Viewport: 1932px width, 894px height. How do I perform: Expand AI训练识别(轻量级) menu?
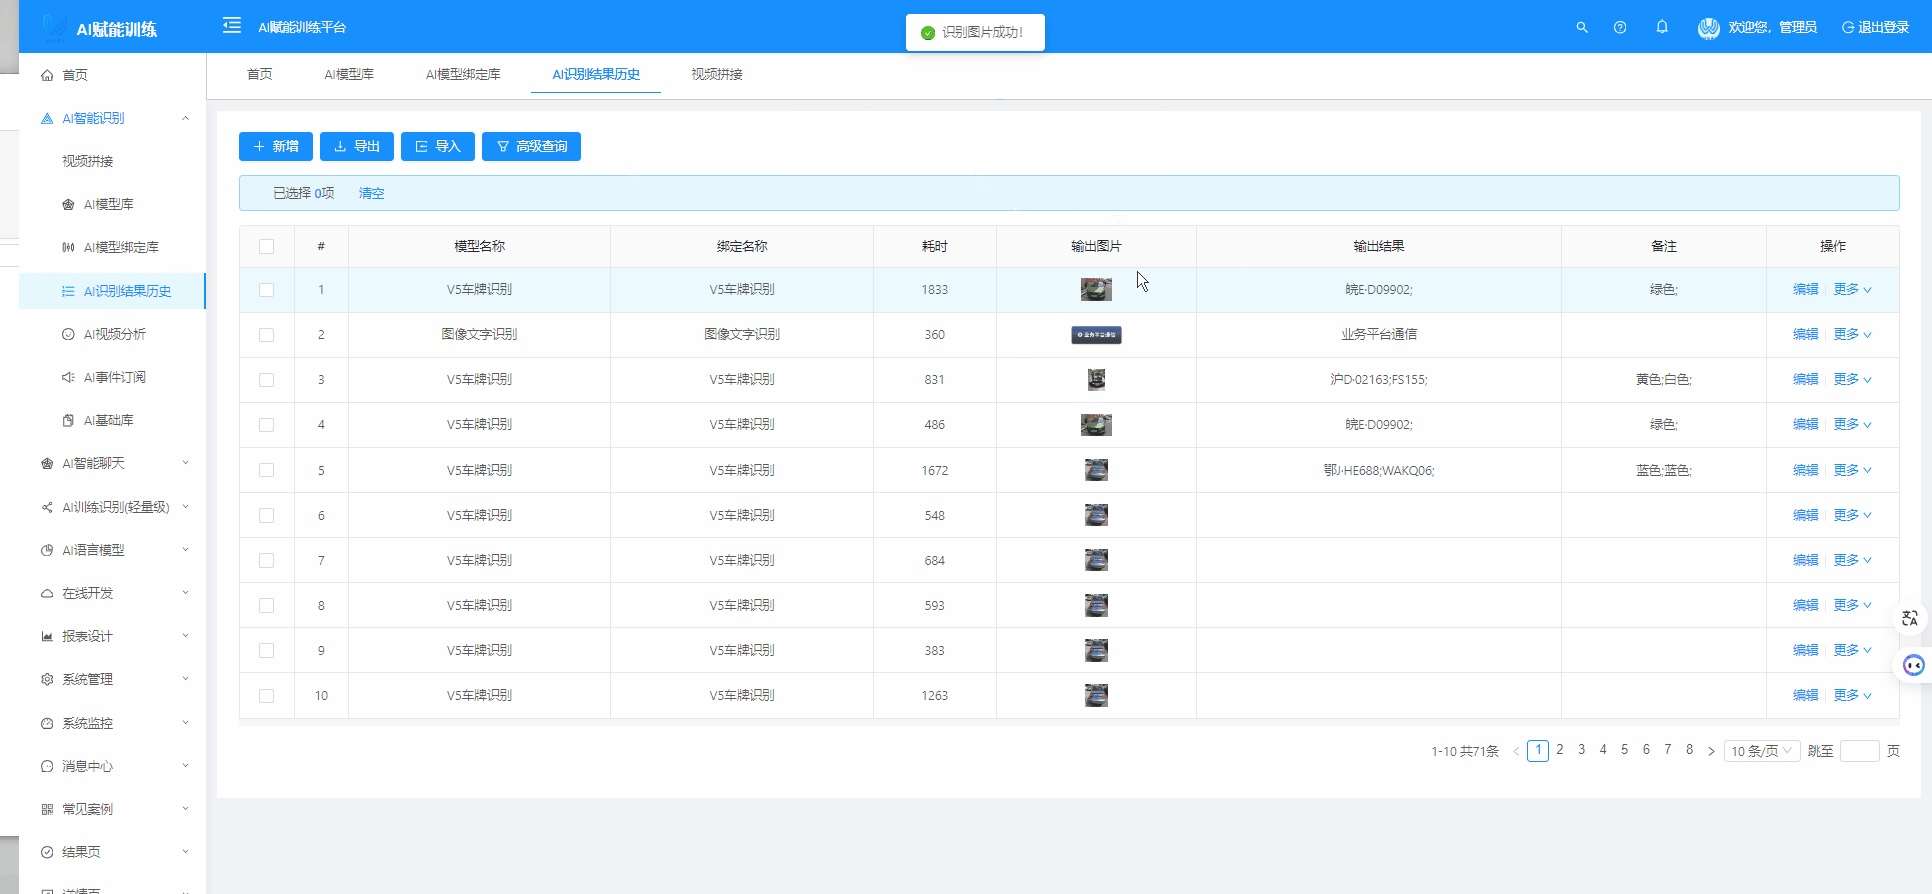point(112,507)
